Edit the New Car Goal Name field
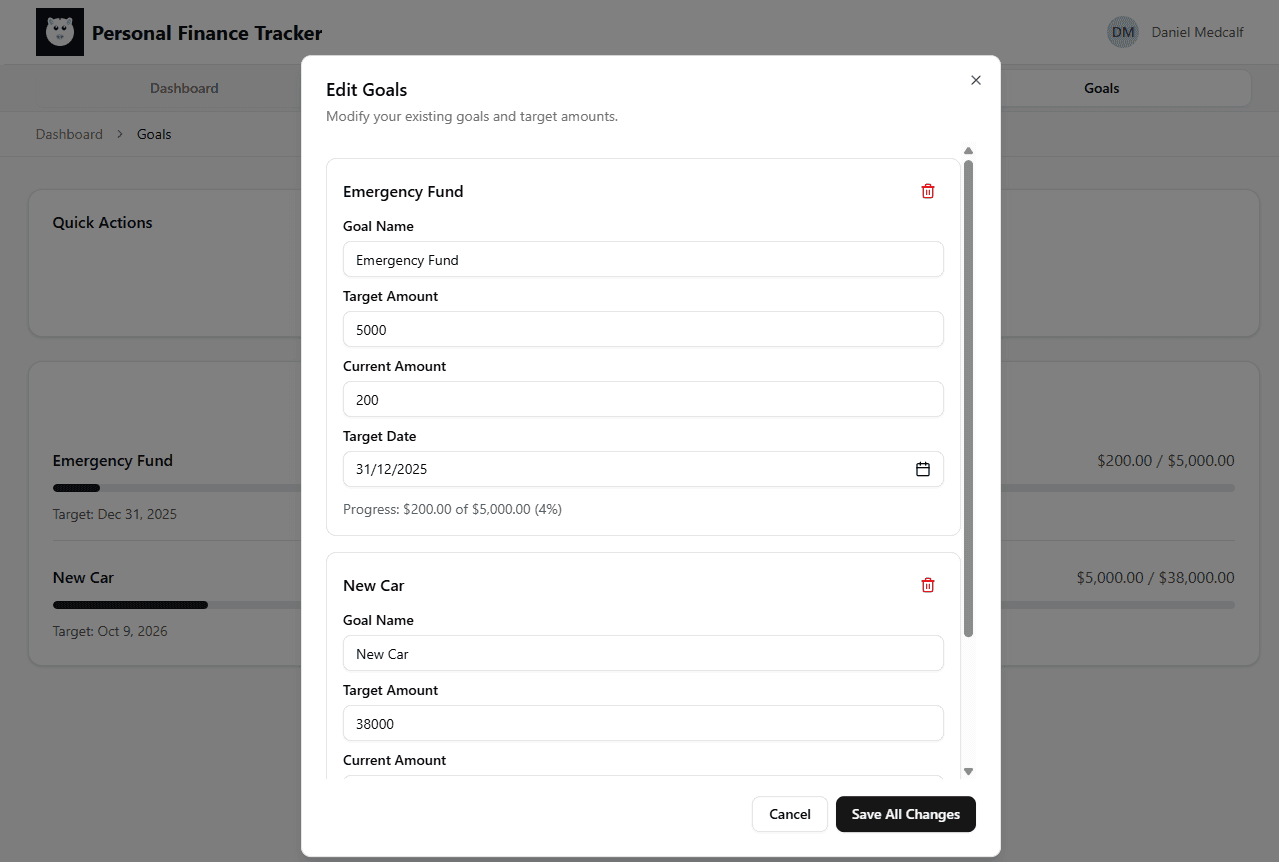The image size is (1279, 862). click(642, 653)
